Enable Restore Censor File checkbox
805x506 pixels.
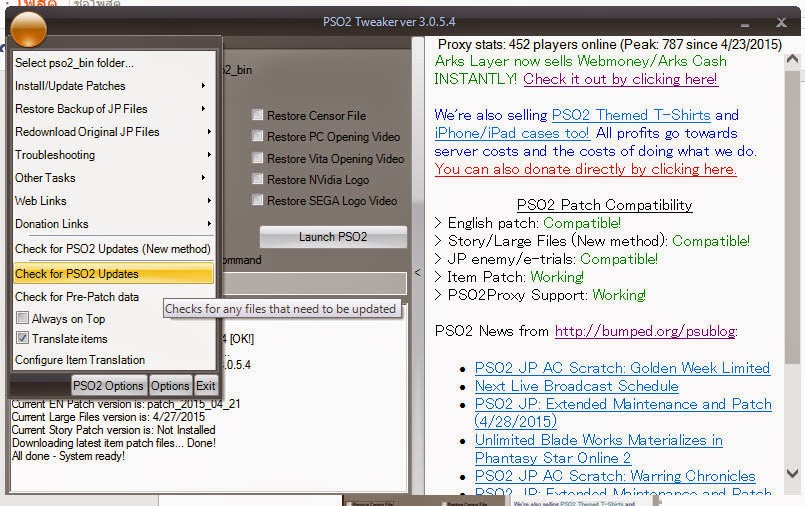[258, 114]
